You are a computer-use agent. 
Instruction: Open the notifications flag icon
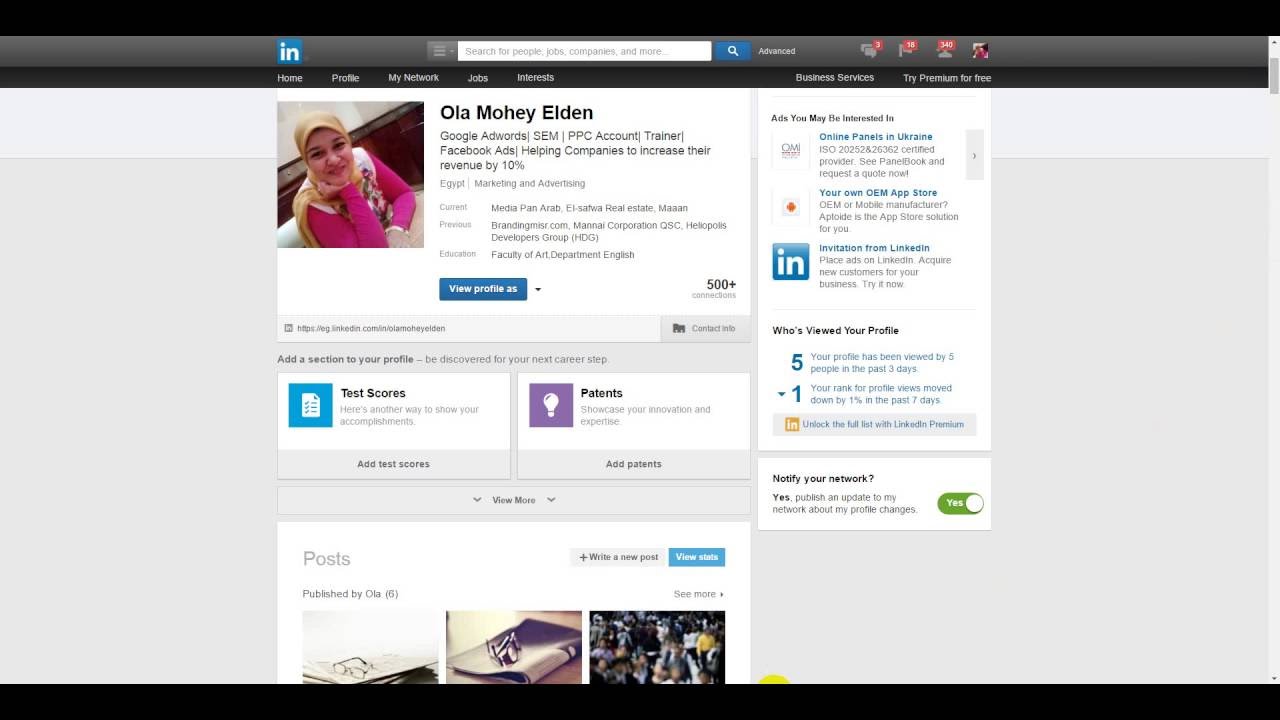point(907,50)
